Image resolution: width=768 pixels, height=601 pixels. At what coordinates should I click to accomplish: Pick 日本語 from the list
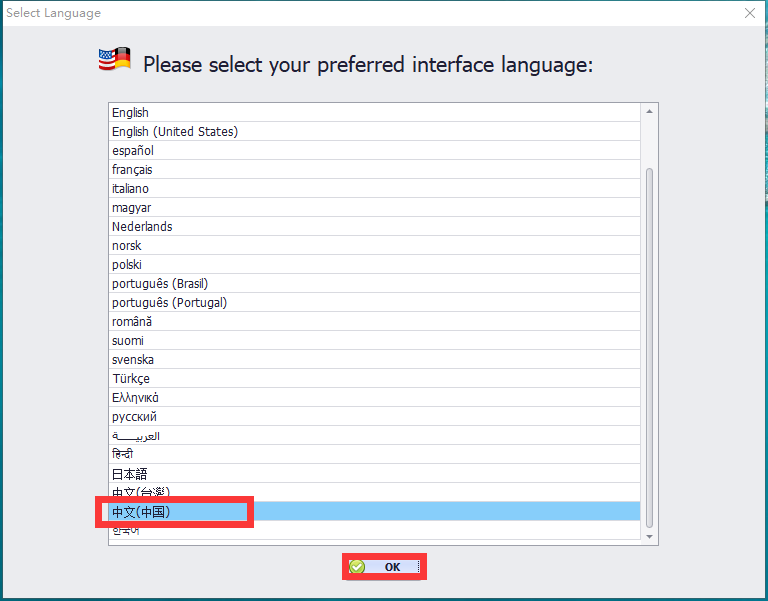pos(374,474)
